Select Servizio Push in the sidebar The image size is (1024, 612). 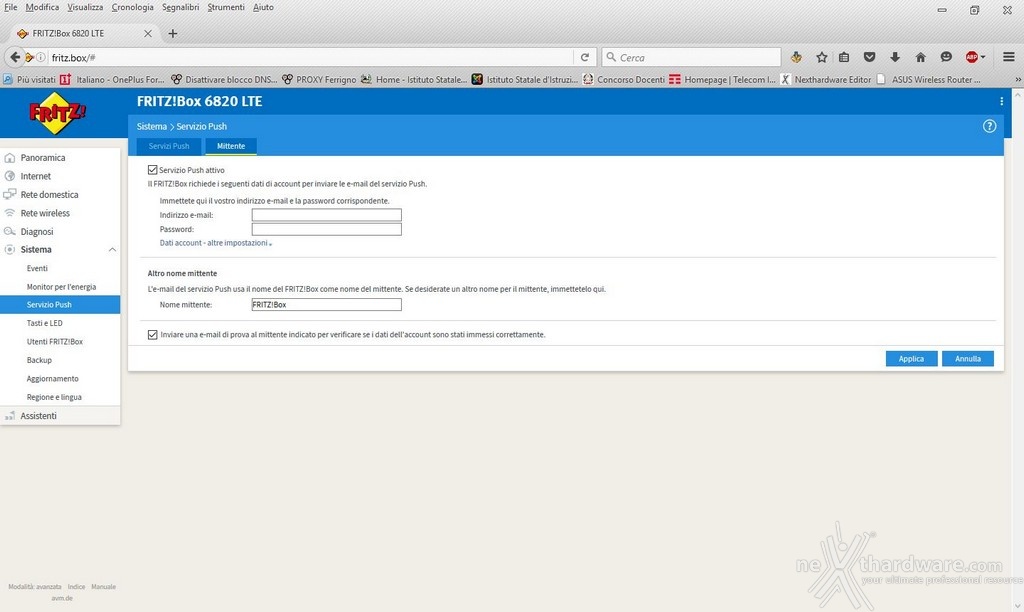point(60,304)
